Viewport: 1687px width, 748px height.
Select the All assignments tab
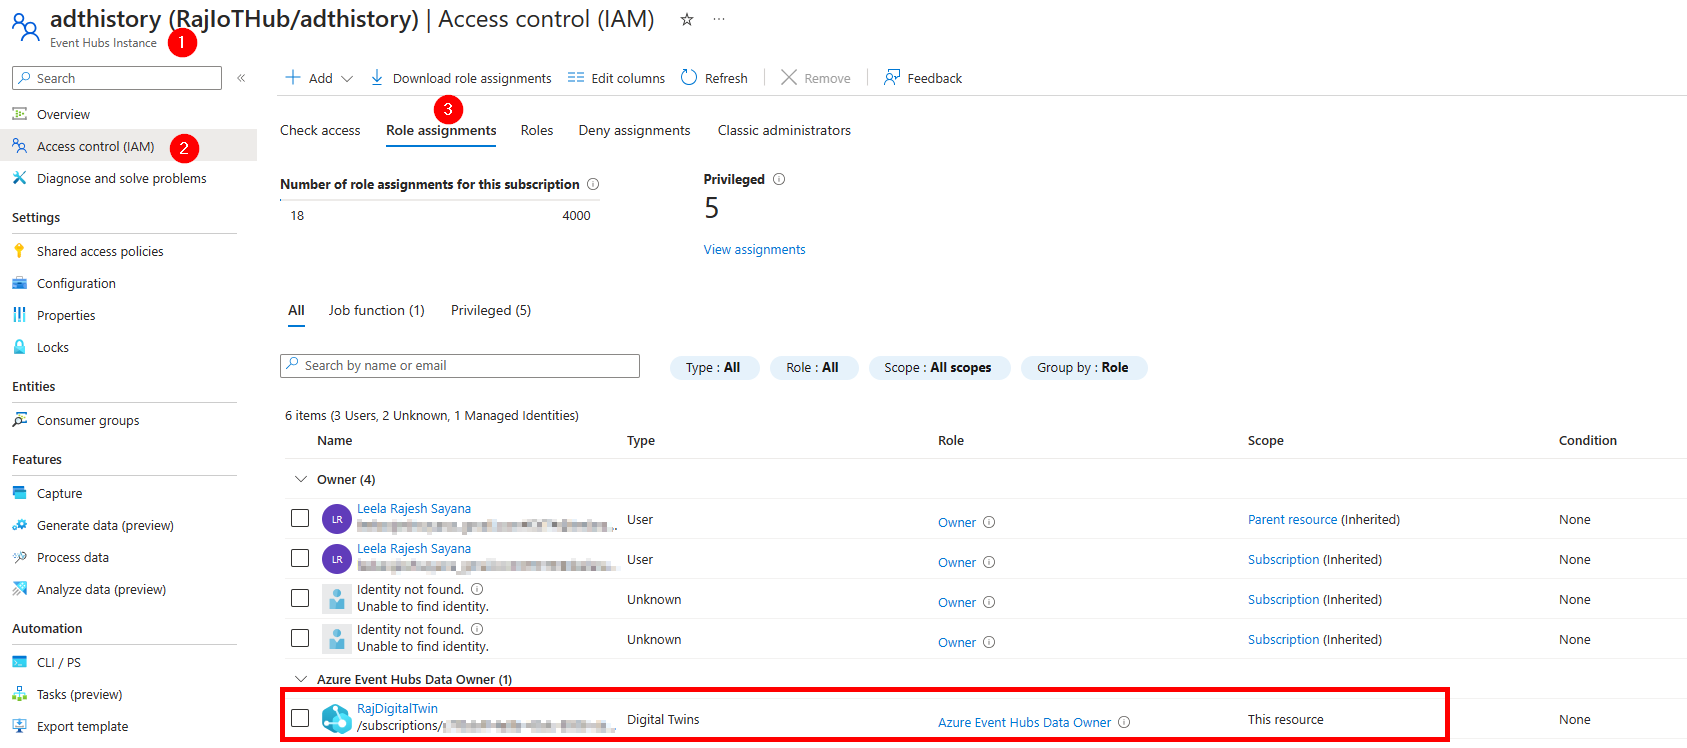[x=296, y=310]
